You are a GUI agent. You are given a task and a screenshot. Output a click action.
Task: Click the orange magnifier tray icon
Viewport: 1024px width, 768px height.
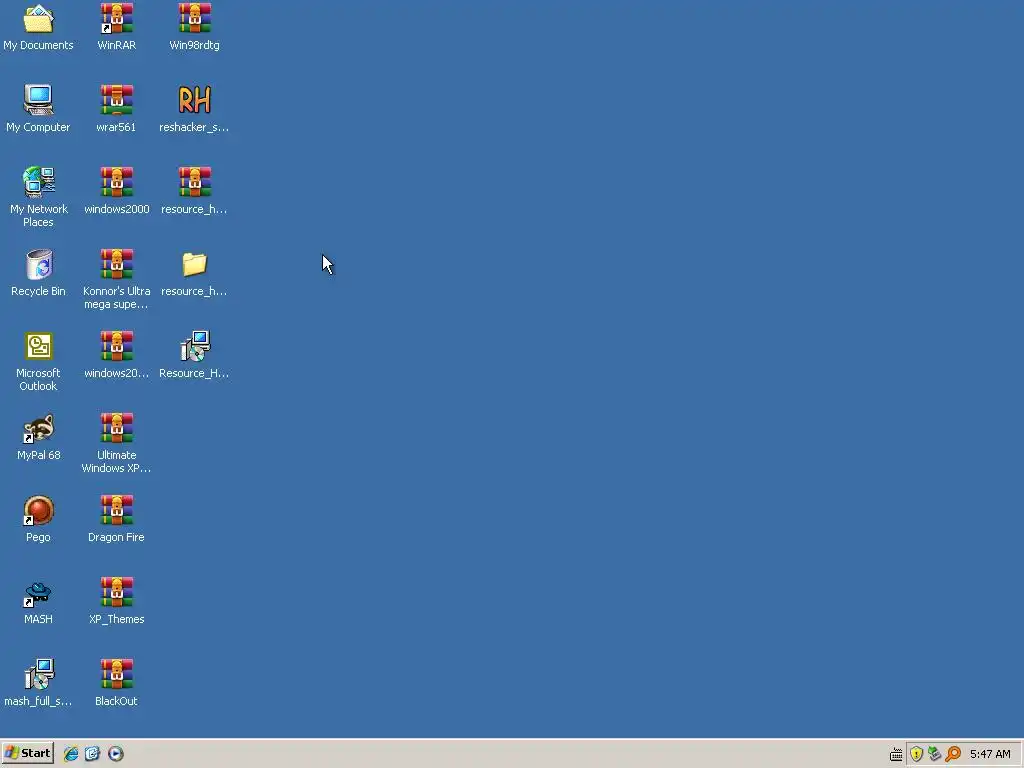pos(953,754)
